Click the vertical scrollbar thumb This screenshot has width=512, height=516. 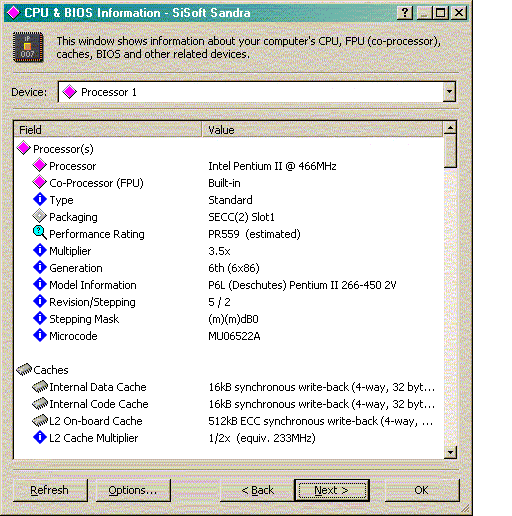coord(450,151)
